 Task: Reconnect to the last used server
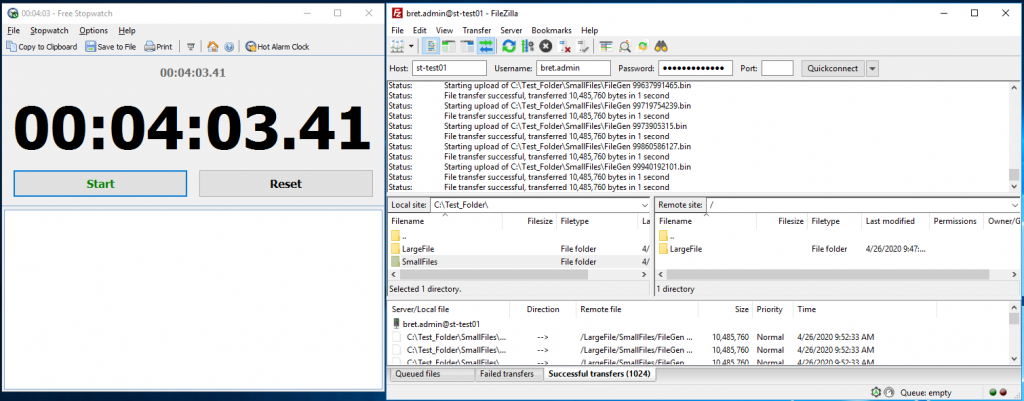[x=583, y=46]
